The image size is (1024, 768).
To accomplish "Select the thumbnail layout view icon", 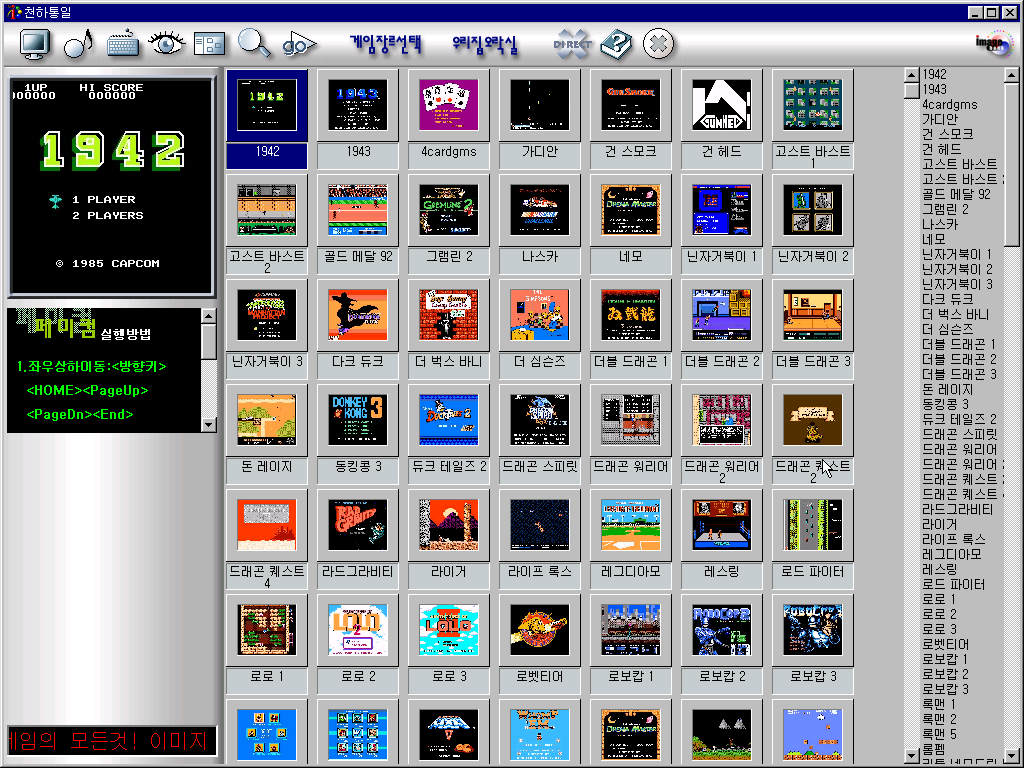I will tap(210, 44).
